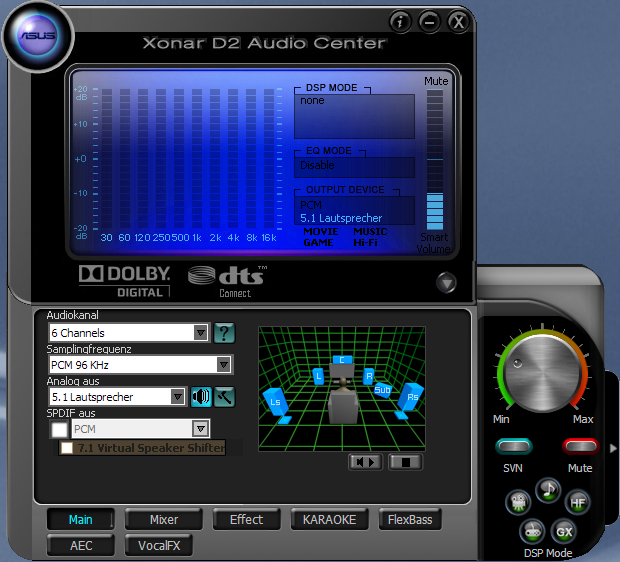Click the MUSIC indicator text
The width and height of the screenshot is (620, 562).
(370, 231)
